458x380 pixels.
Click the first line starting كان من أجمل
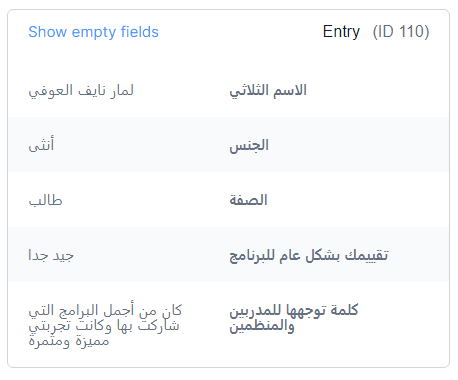pyautogui.click(x=105, y=310)
